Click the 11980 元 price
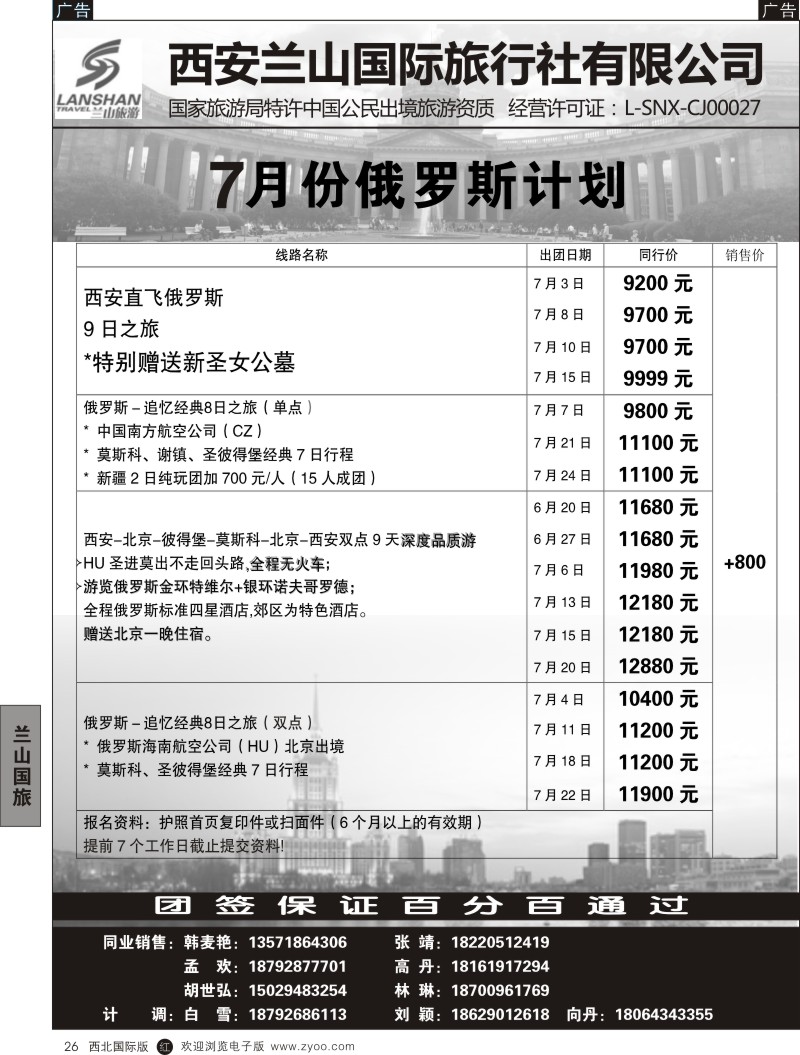 658,571
